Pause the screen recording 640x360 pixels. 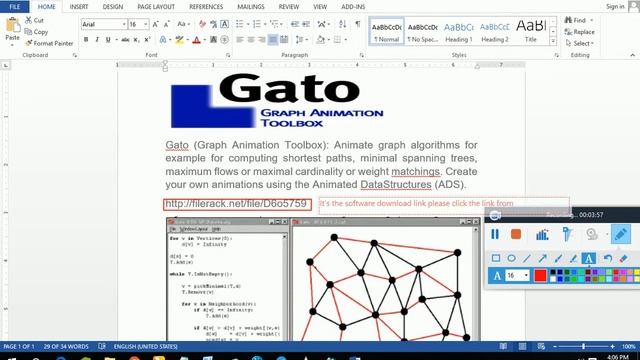coord(495,234)
